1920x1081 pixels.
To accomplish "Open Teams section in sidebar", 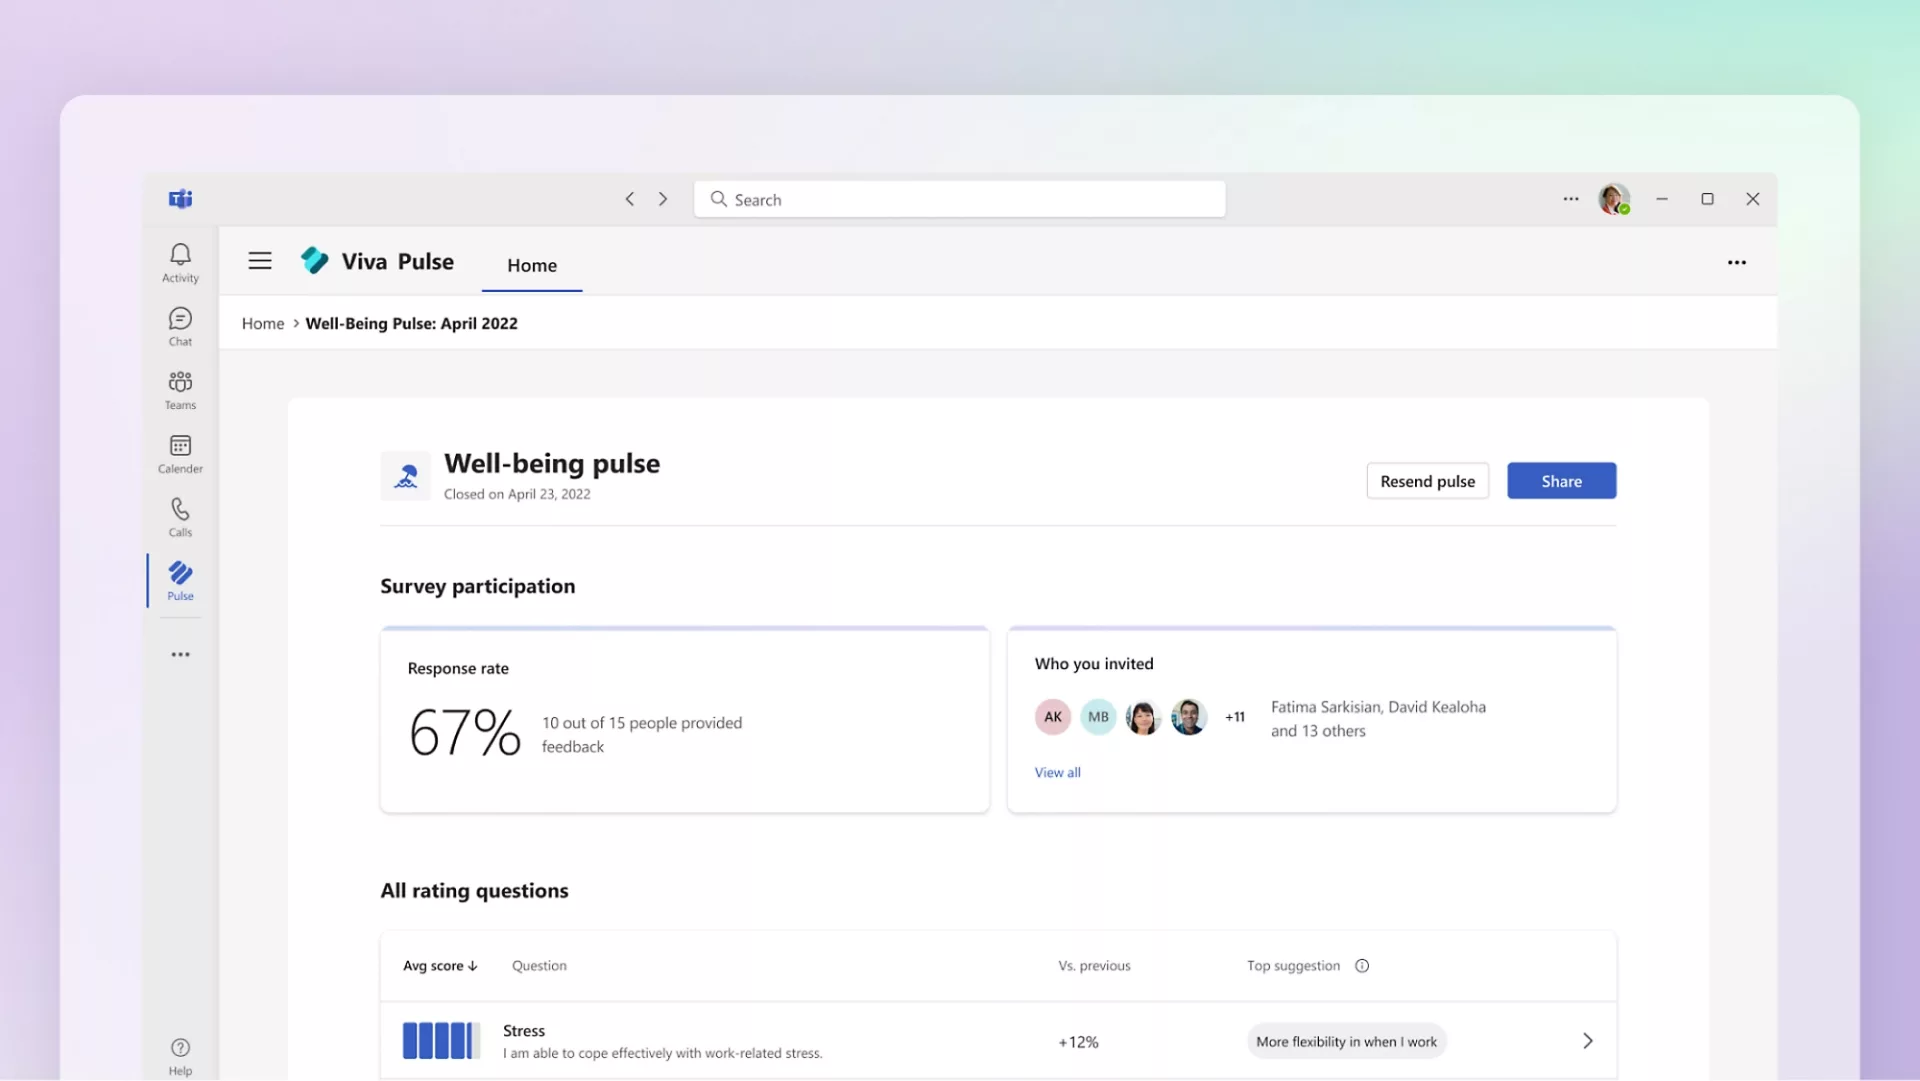I will 180,390.
